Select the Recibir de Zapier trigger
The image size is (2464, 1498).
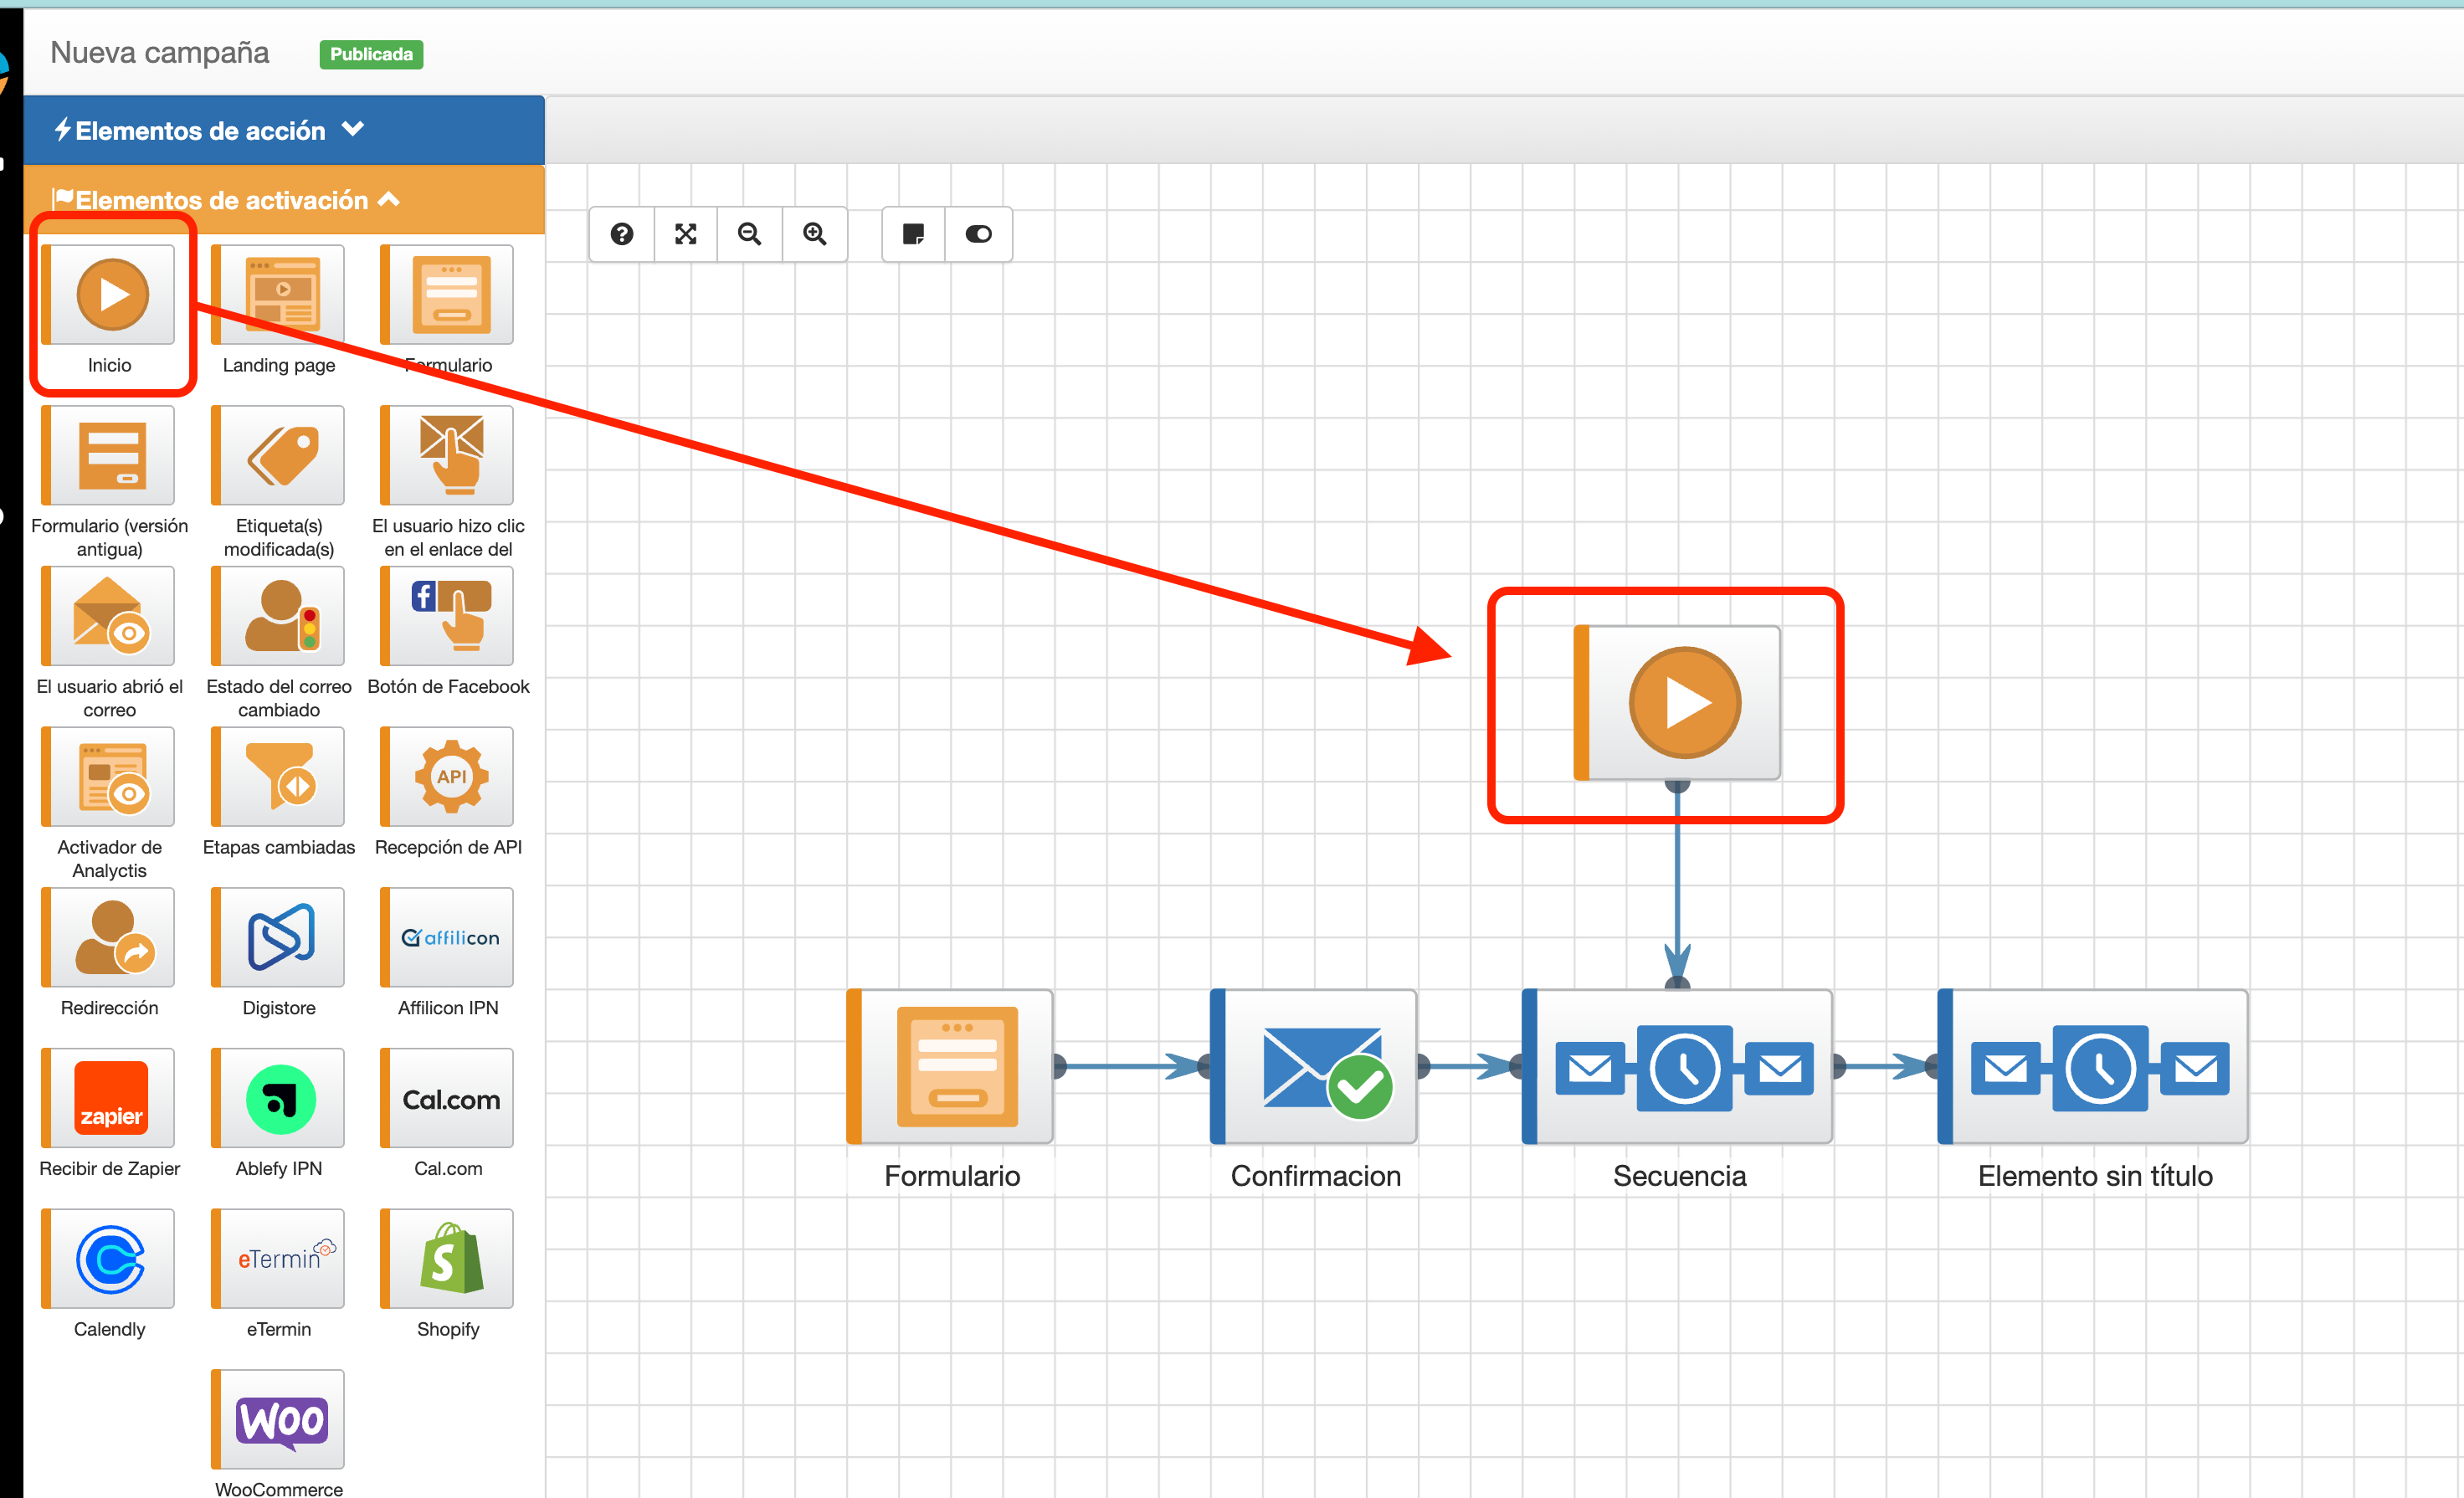(112, 1098)
